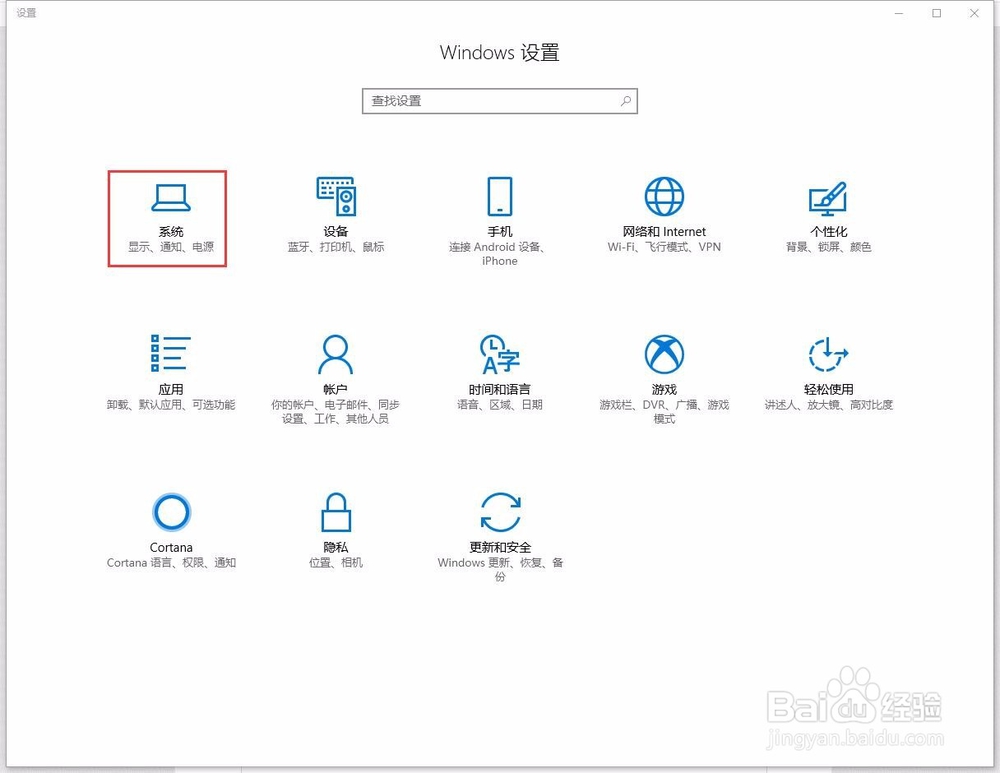Click the 手机 label
This screenshot has width=1000, height=773.
pos(500,232)
